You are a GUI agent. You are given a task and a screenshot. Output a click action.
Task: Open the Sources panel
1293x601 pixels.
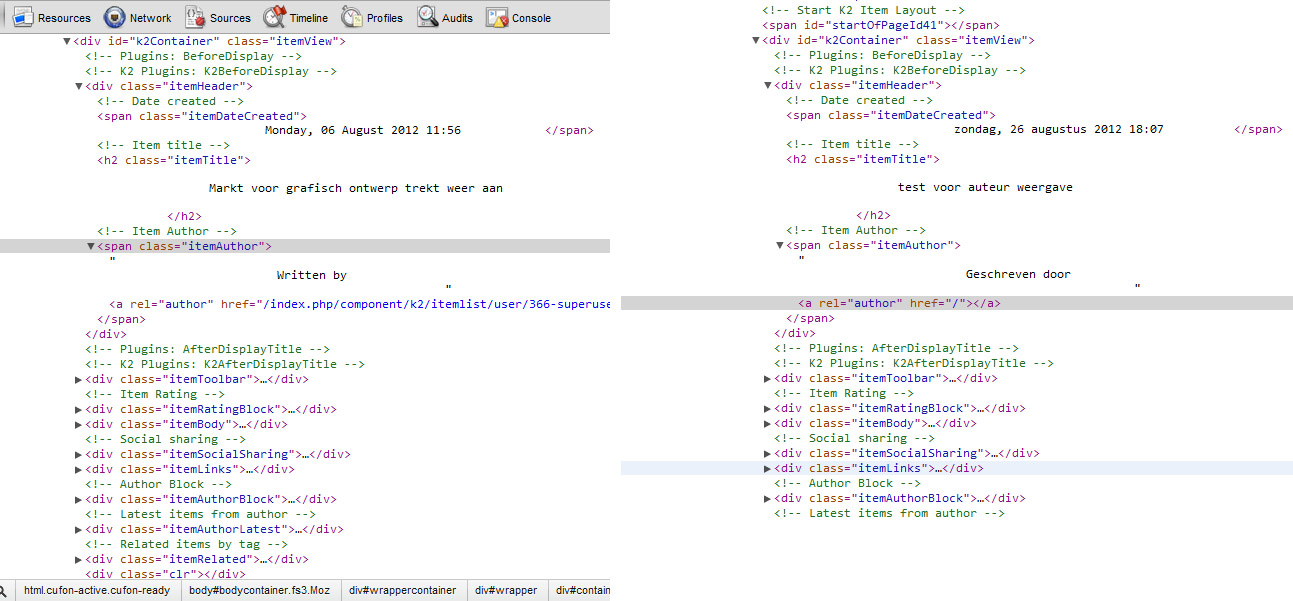pos(217,17)
